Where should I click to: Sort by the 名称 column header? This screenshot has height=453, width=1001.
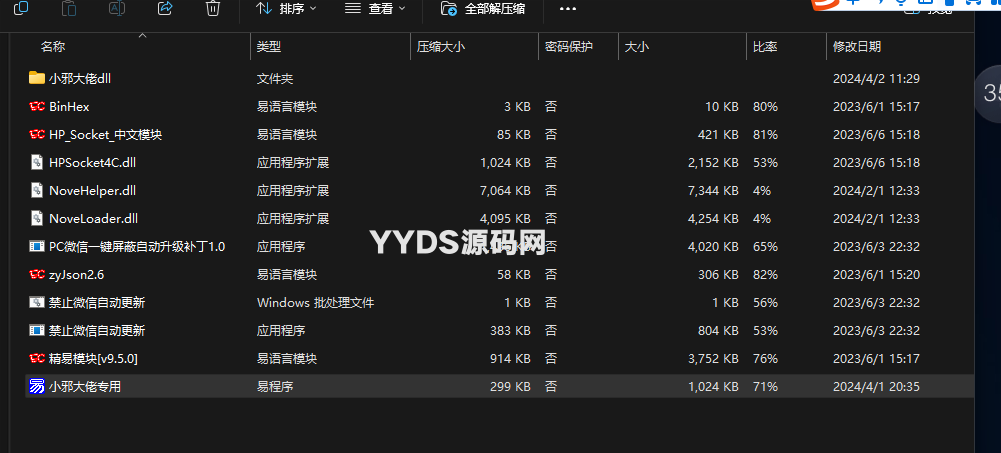pos(53,47)
